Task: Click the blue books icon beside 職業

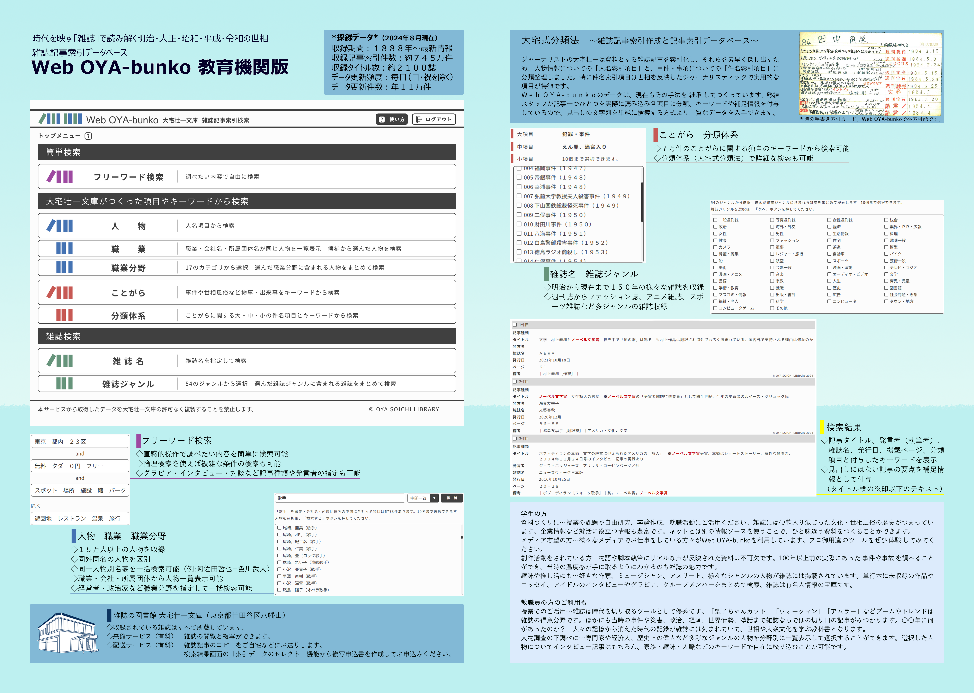Action: (64, 248)
